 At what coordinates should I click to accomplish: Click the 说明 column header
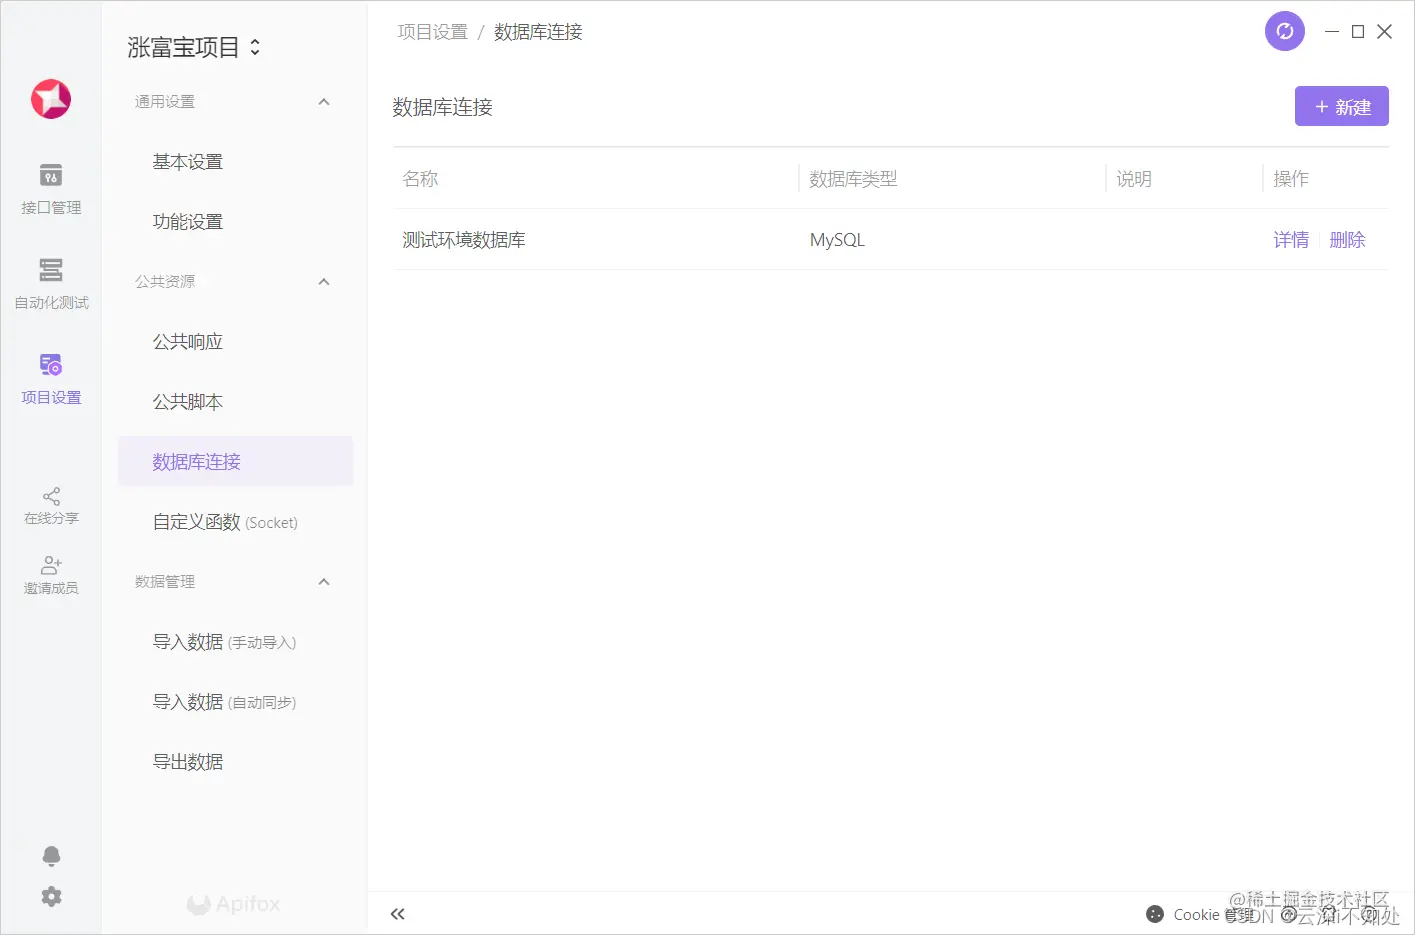(x=1134, y=179)
